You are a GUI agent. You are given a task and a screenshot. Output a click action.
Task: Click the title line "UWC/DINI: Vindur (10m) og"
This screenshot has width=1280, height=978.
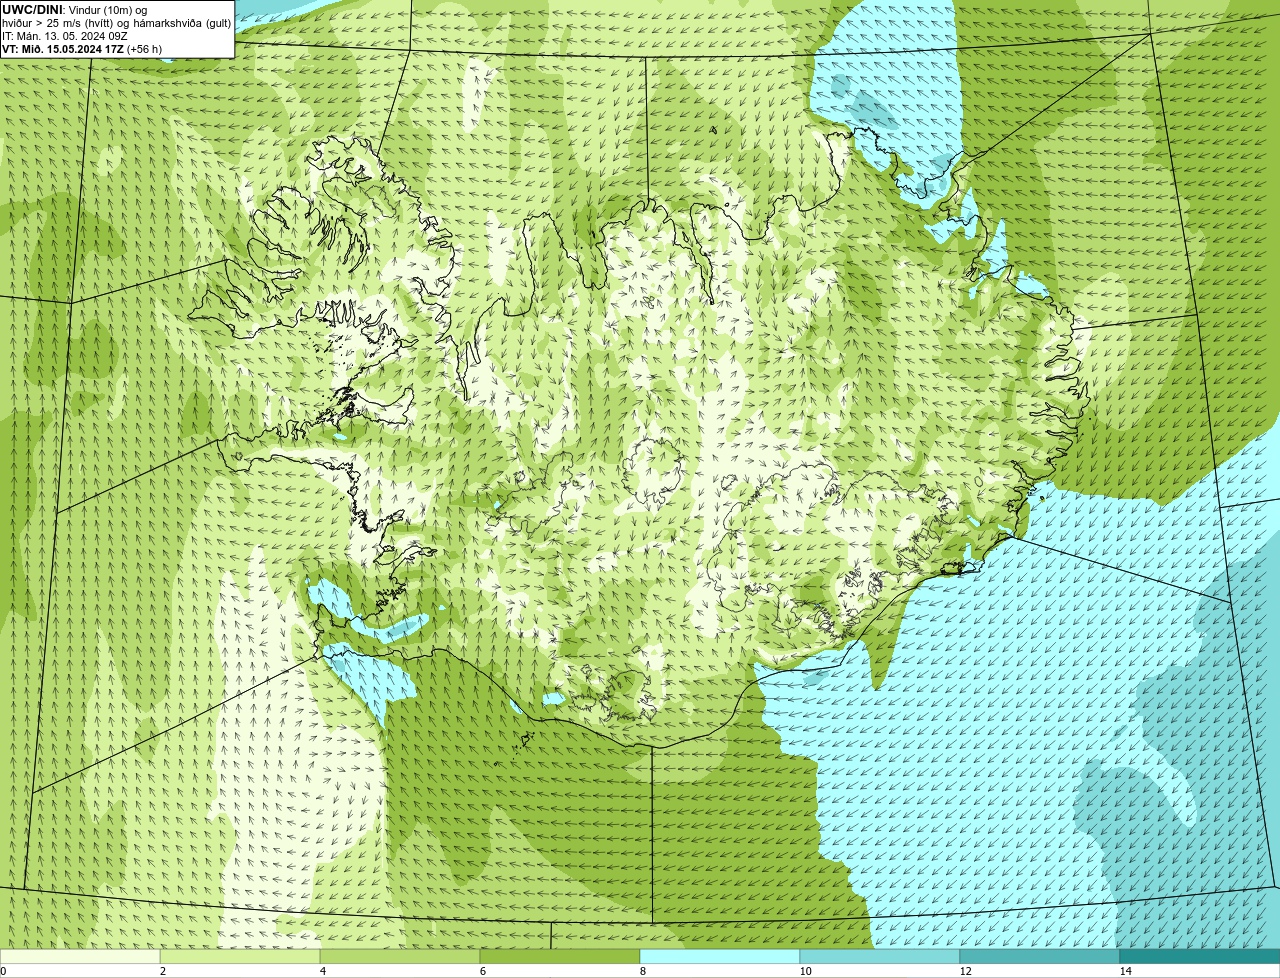(74, 9)
